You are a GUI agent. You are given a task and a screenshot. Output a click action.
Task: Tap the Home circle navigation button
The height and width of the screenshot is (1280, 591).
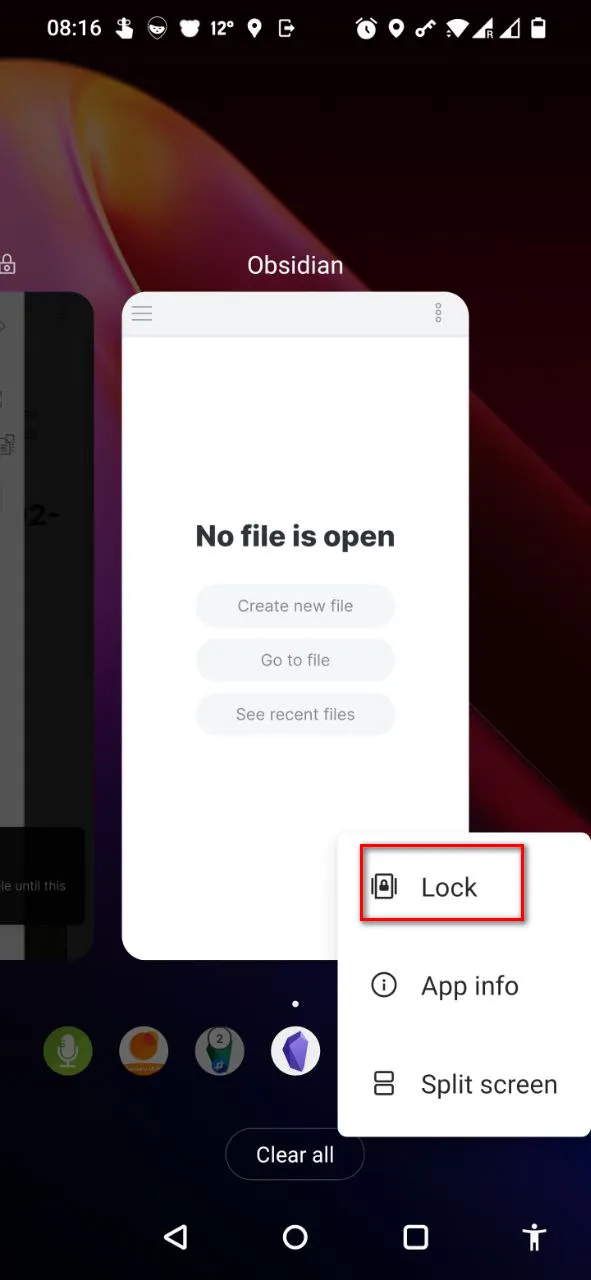tap(295, 1237)
